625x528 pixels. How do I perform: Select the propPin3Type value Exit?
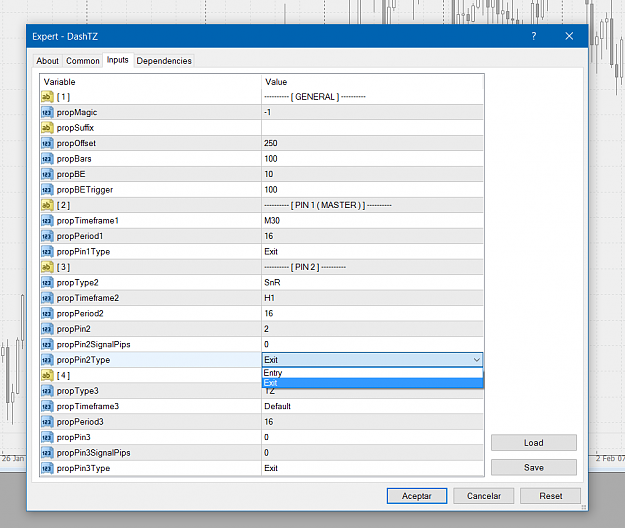coord(372,468)
